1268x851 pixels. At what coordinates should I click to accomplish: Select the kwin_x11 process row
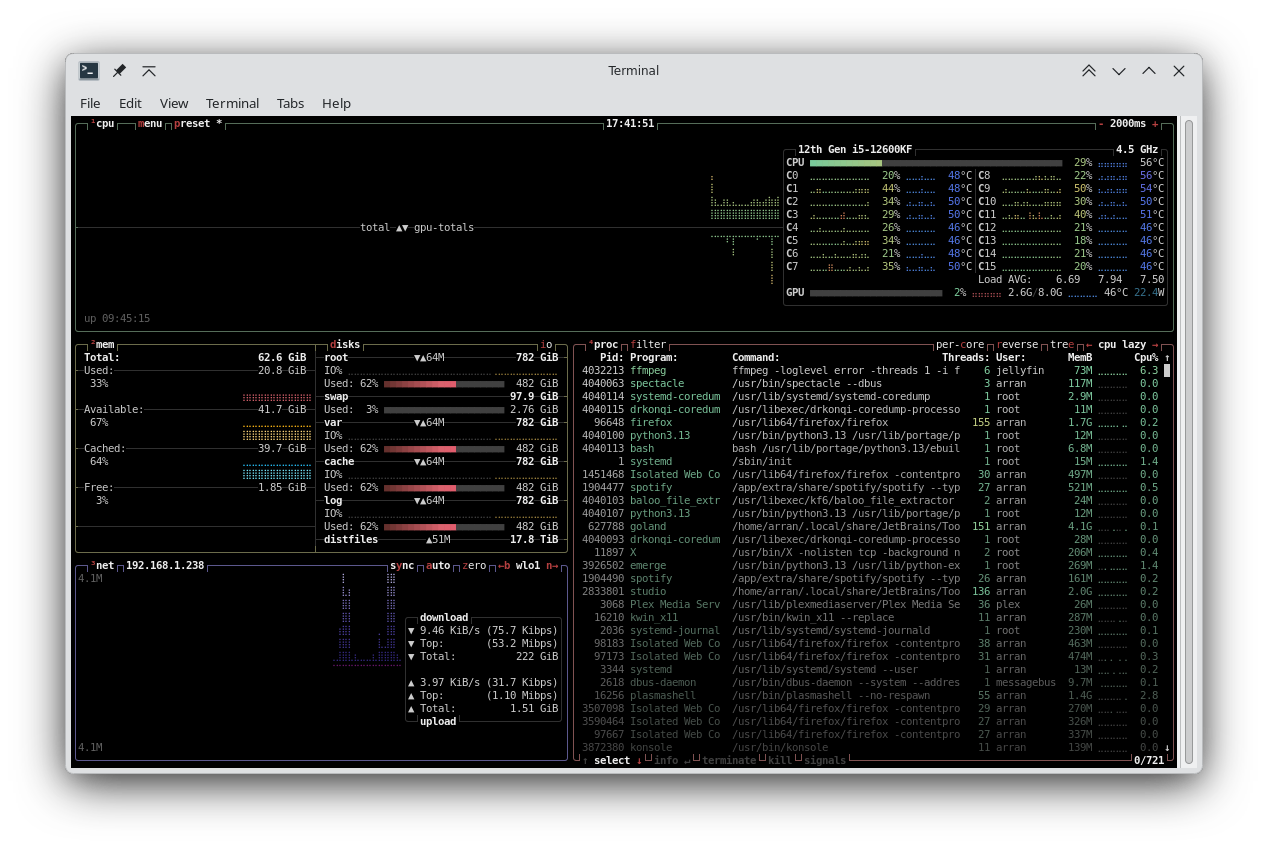tap(870, 617)
